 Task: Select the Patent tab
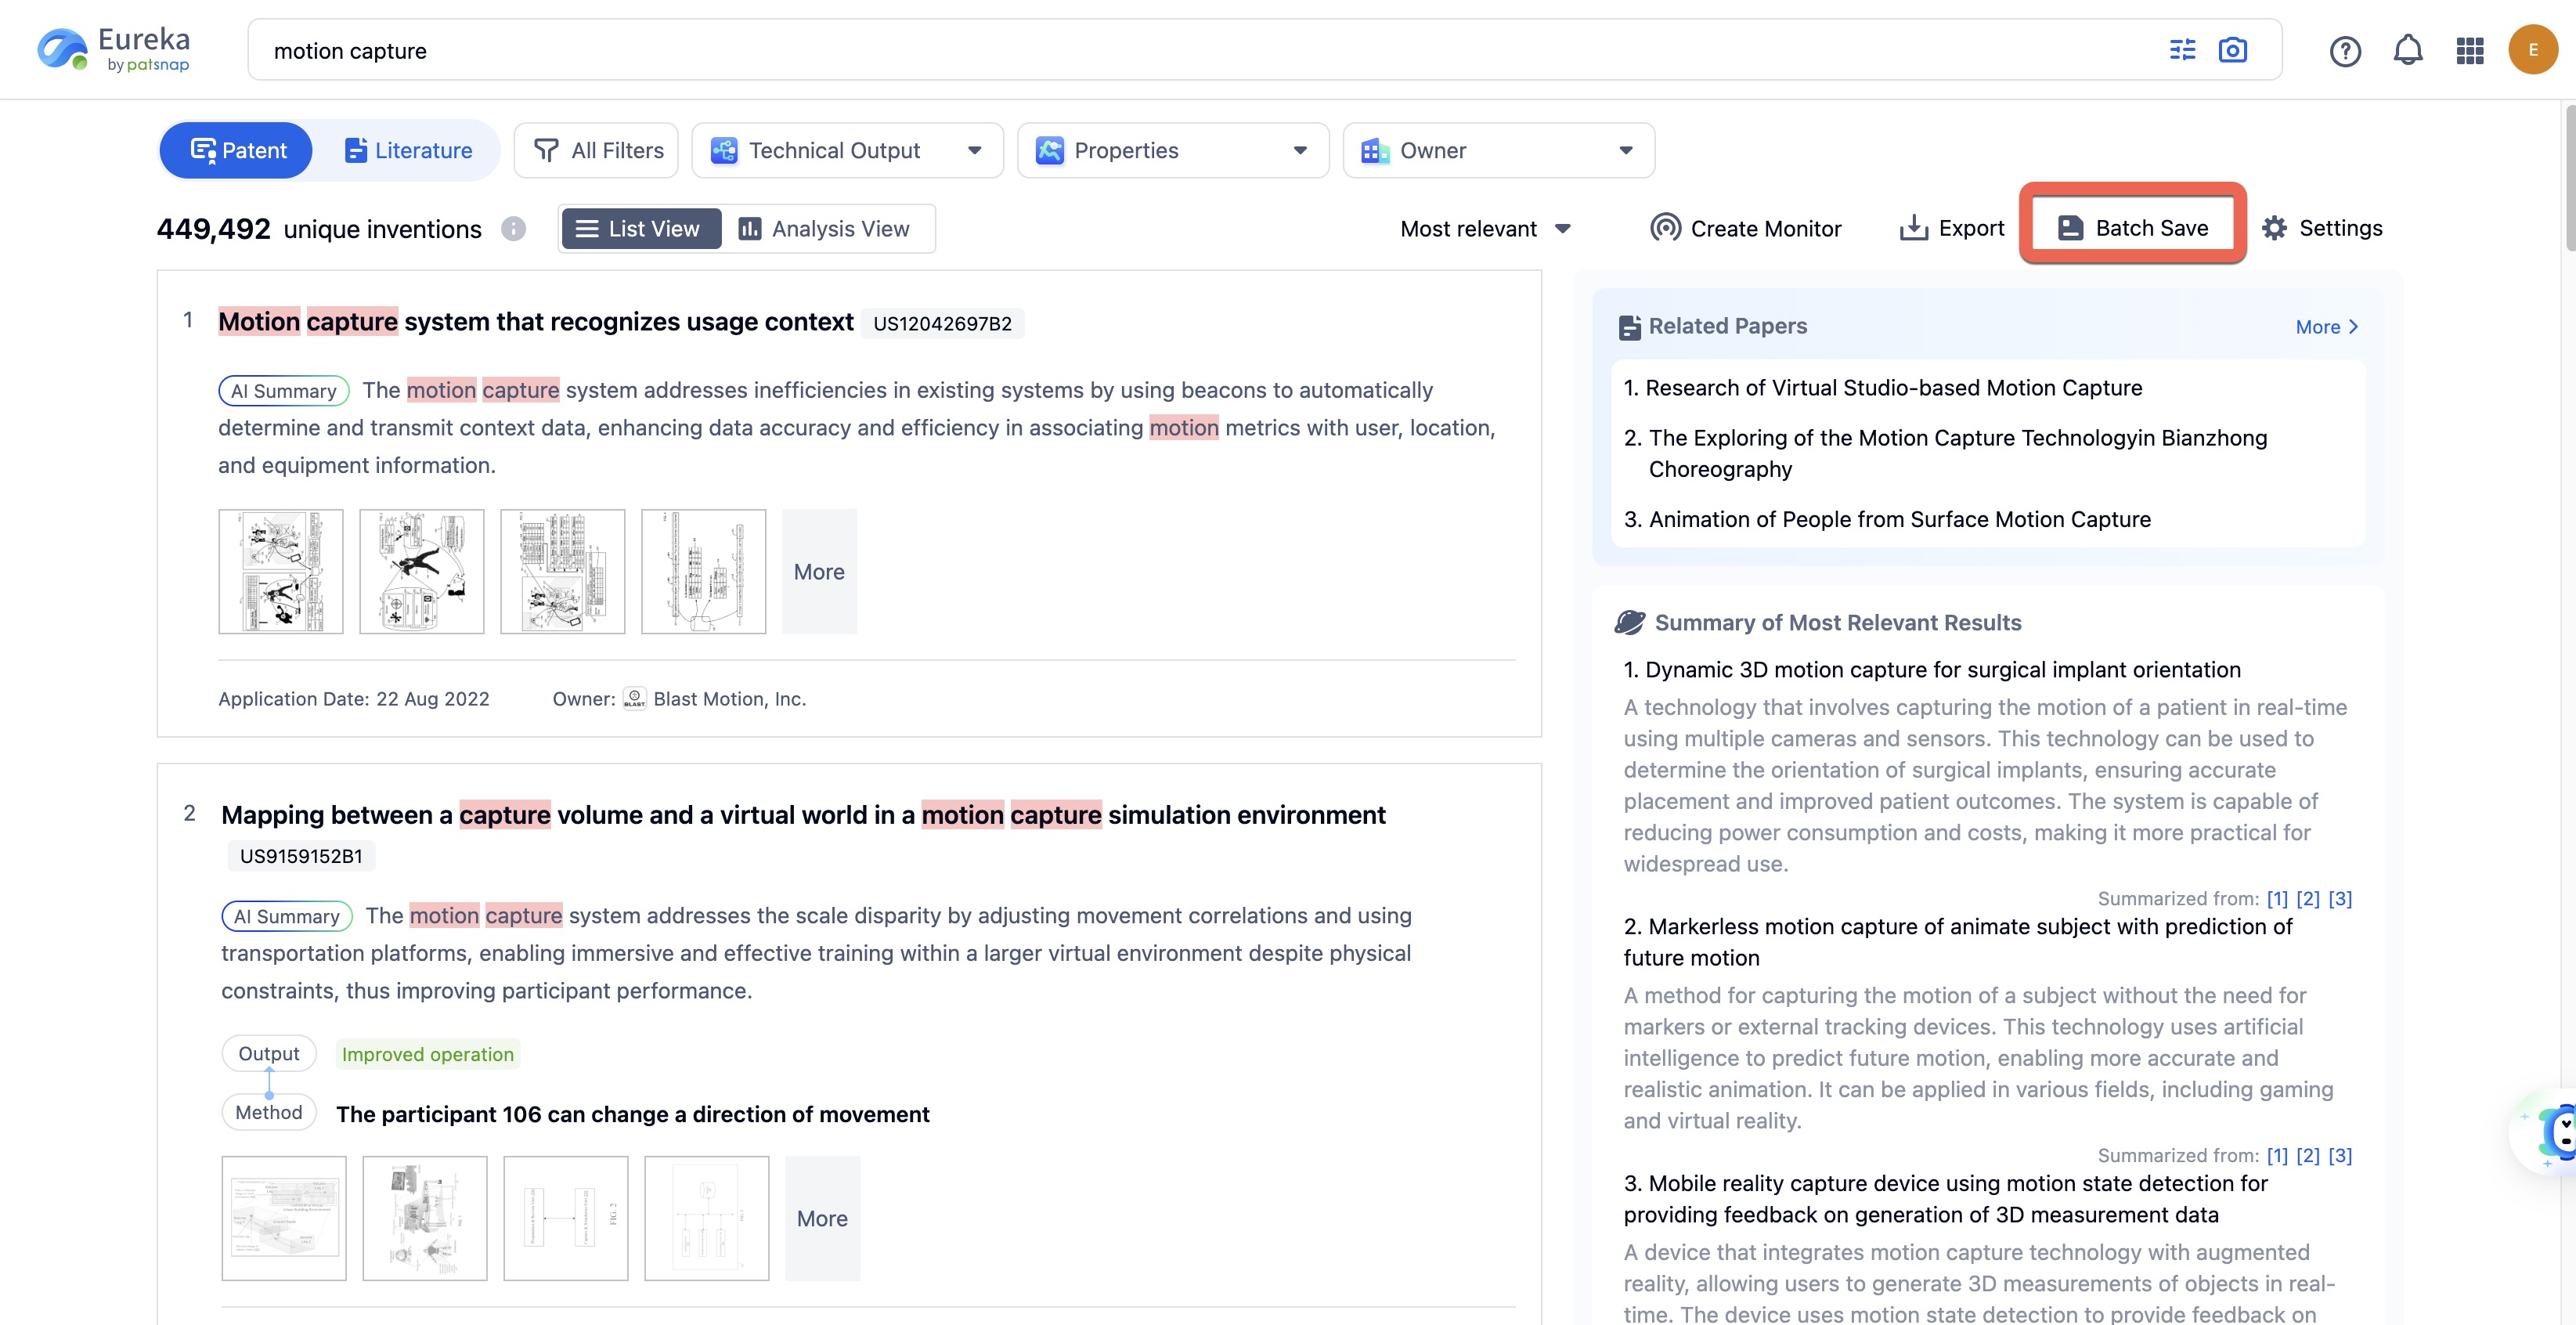pos(238,150)
